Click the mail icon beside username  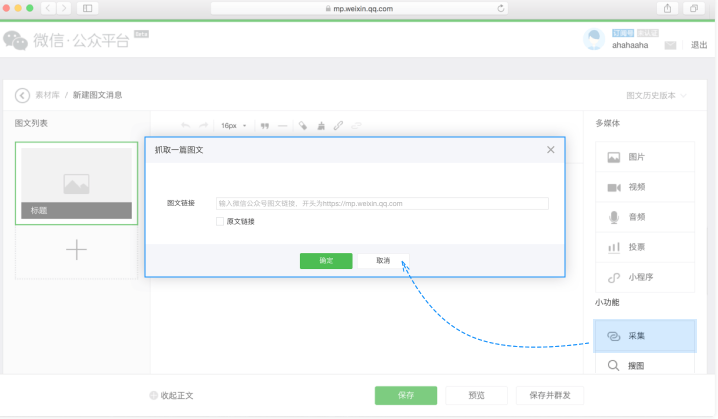coord(670,45)
